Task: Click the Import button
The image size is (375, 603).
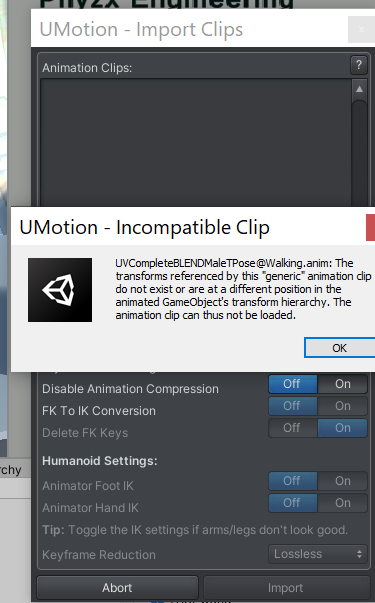Action: coord(285,588)
